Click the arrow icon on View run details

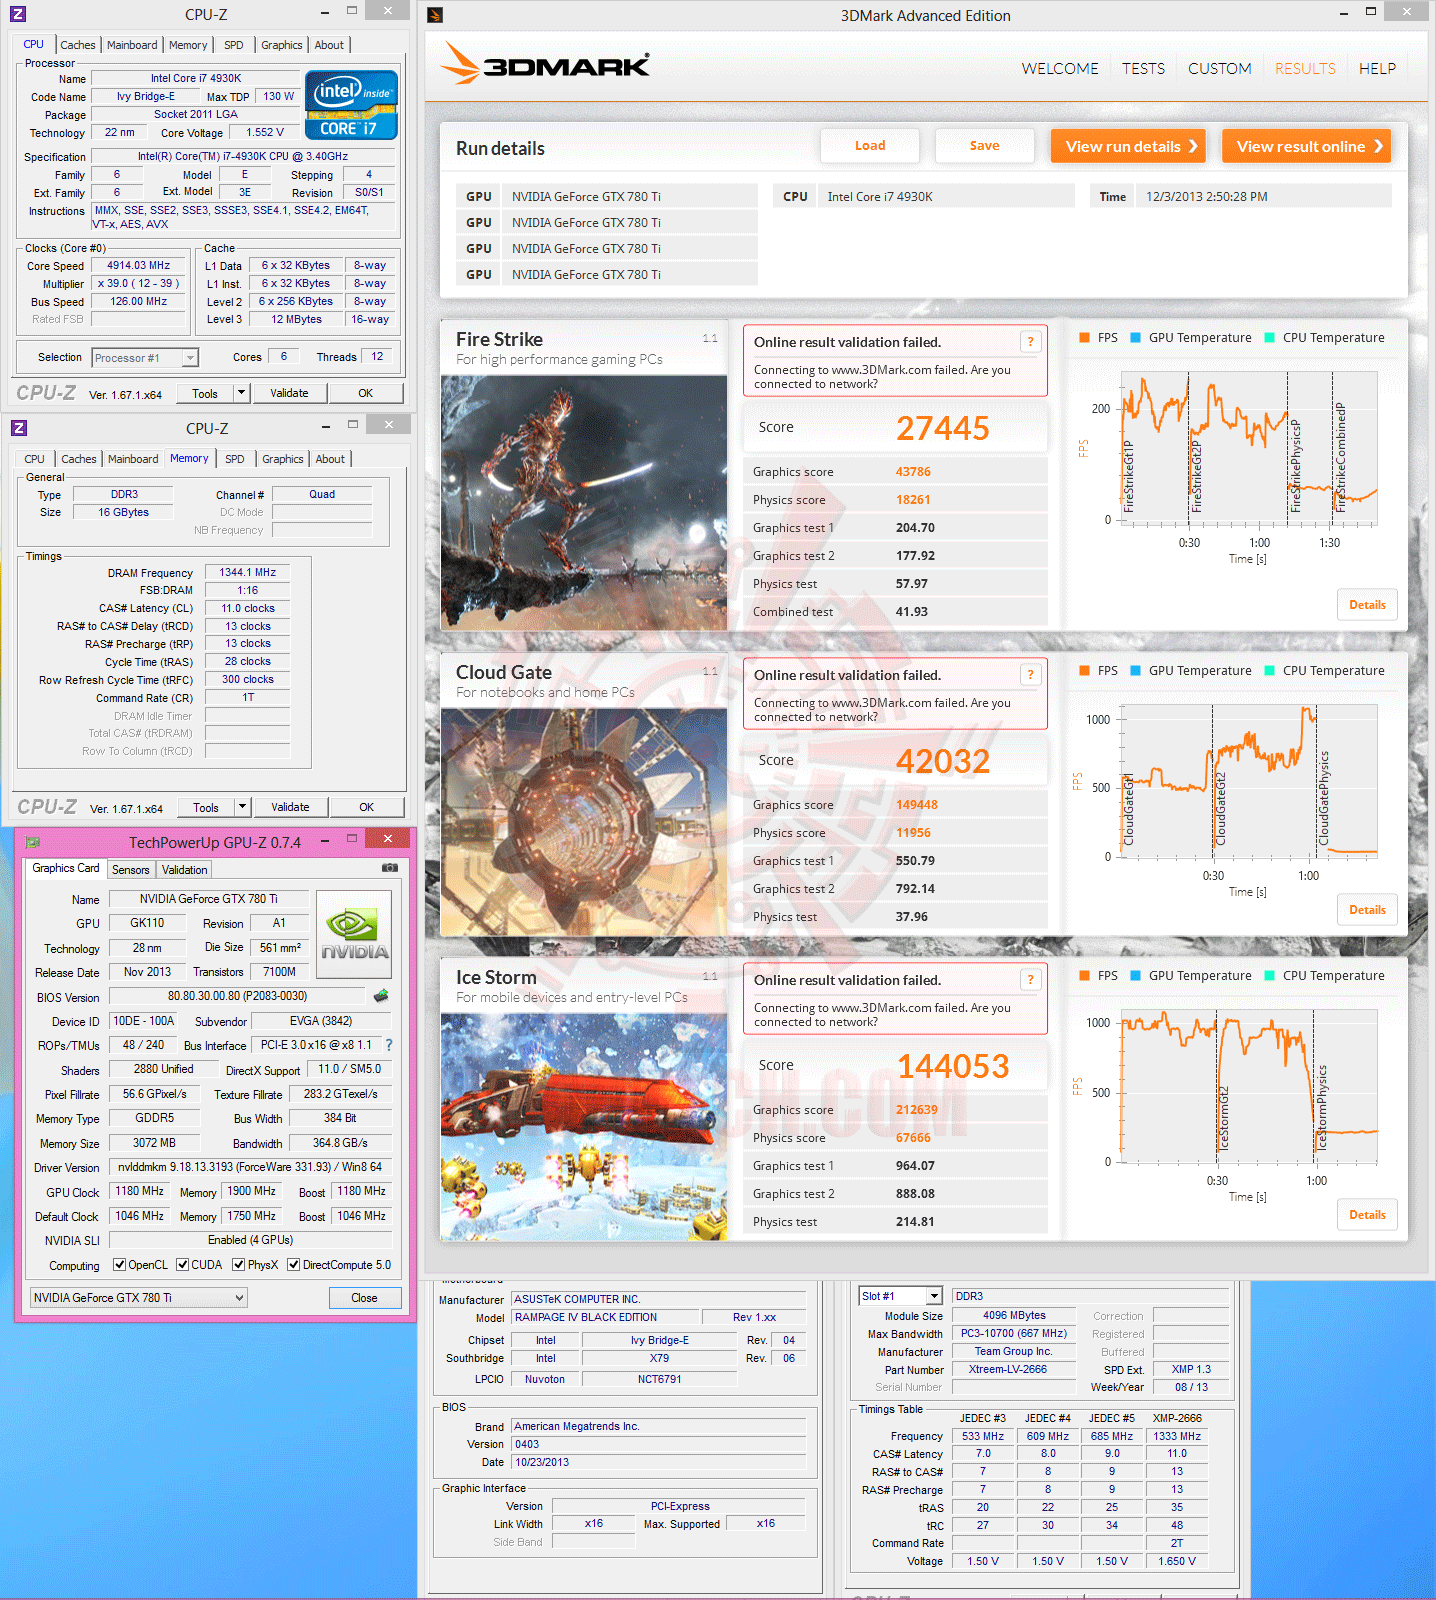[x=1193, y=146]
